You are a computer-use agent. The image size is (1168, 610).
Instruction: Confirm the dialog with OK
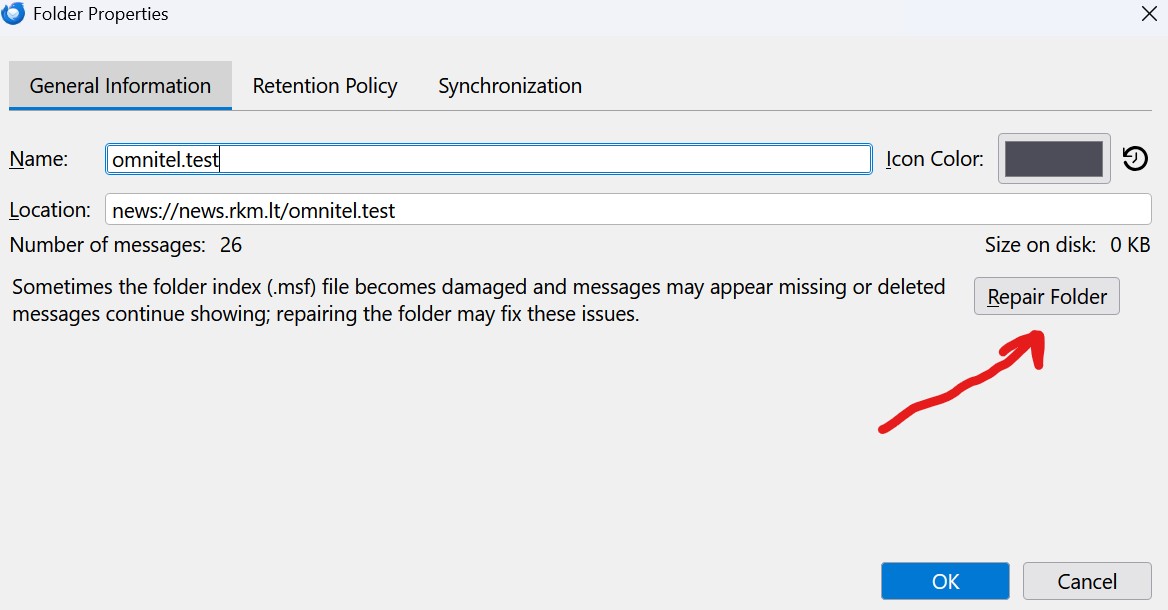pos(945,582)
